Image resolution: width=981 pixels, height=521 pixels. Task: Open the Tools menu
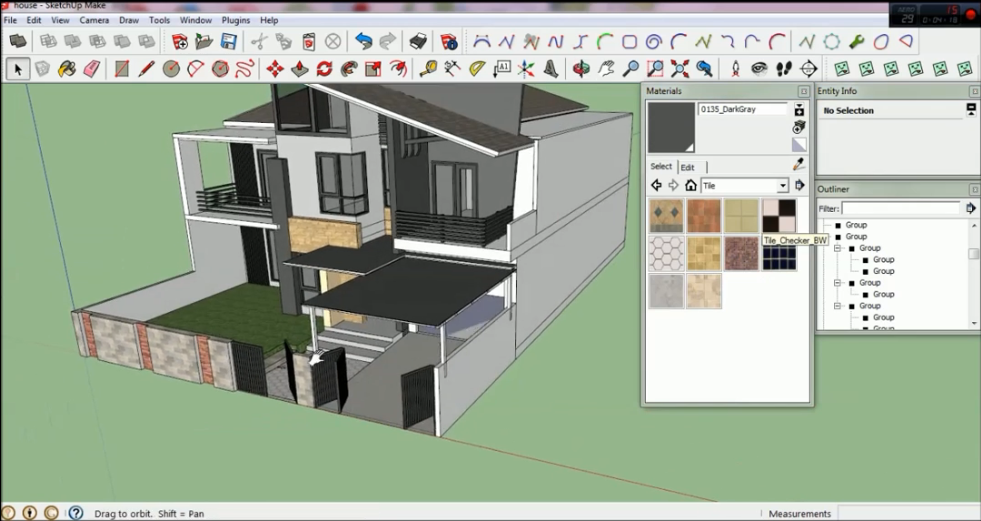pos(159,20)
